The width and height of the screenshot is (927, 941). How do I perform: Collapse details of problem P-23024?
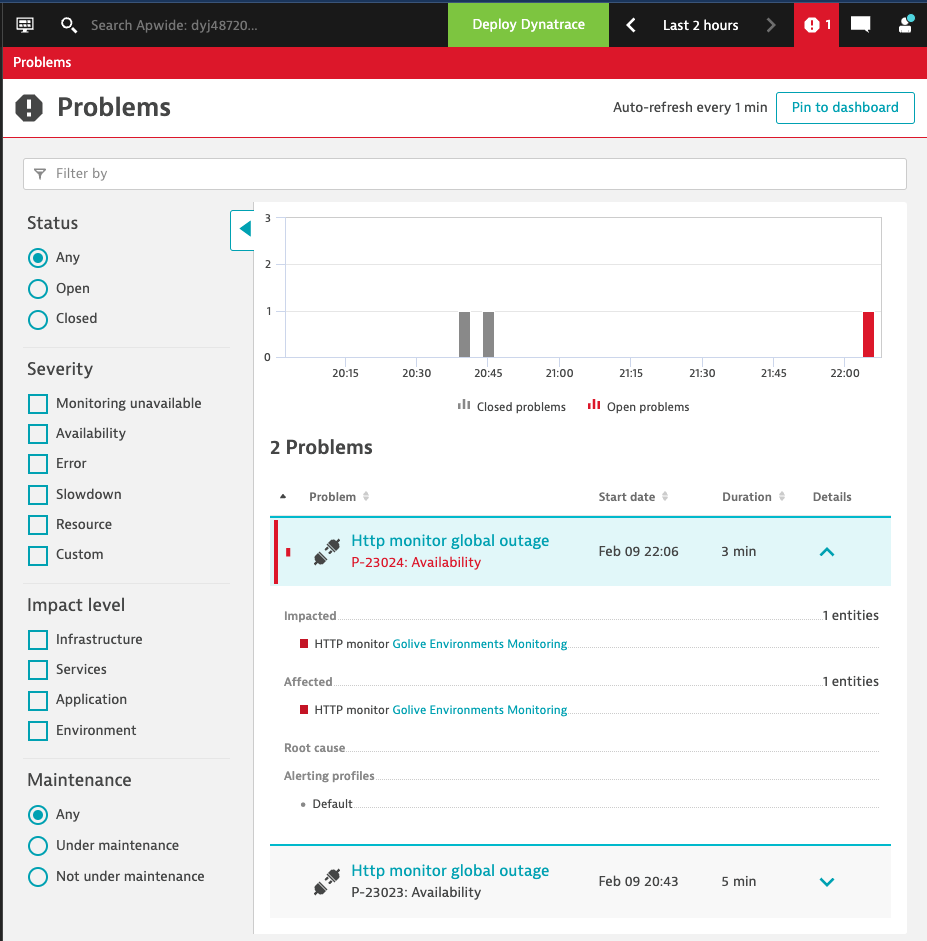(x=826, y=551)
